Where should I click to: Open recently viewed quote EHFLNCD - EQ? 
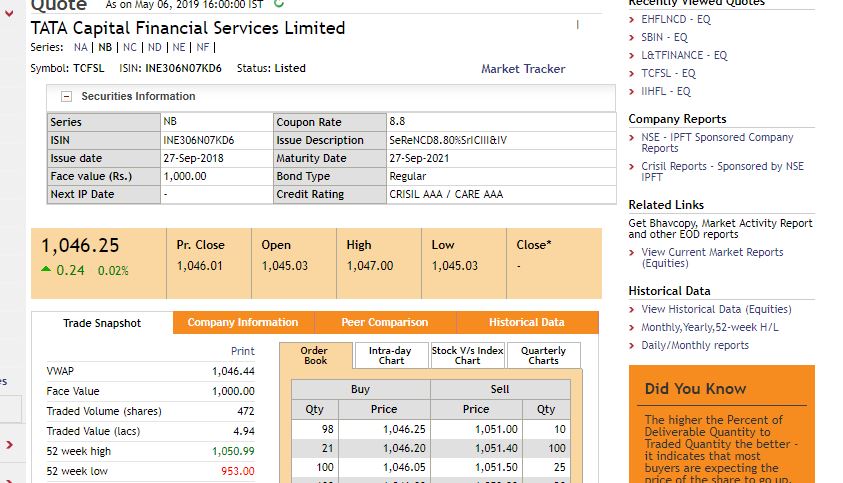tap(676, 19)
